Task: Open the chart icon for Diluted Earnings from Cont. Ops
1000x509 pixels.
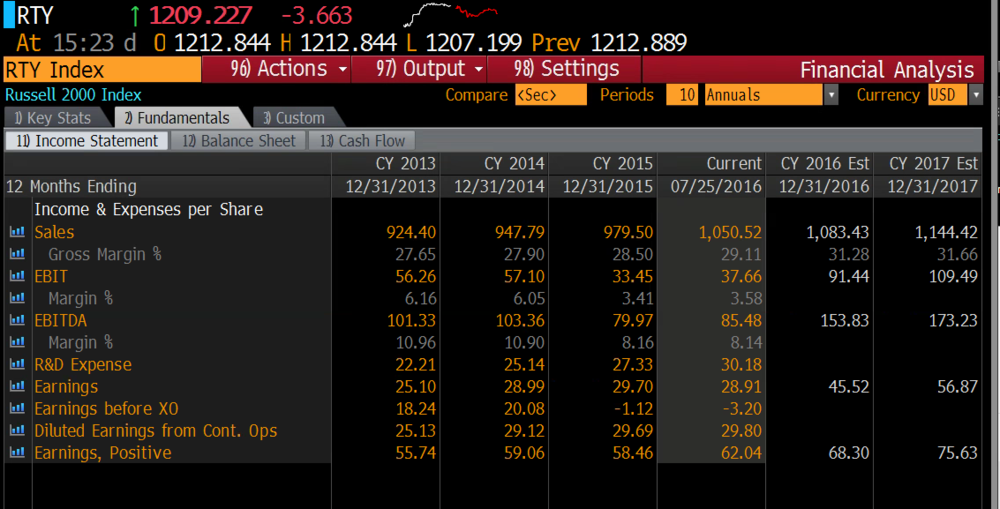Action: coord(17,431)
